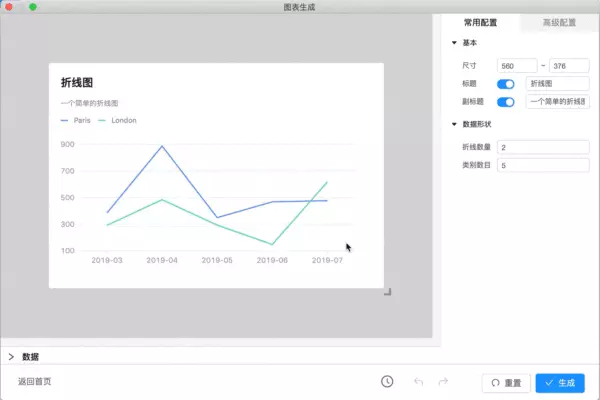Screen dimensions: 600x400
Task: Grab the chart resize corner handle
Action: (x=388, y=292)
